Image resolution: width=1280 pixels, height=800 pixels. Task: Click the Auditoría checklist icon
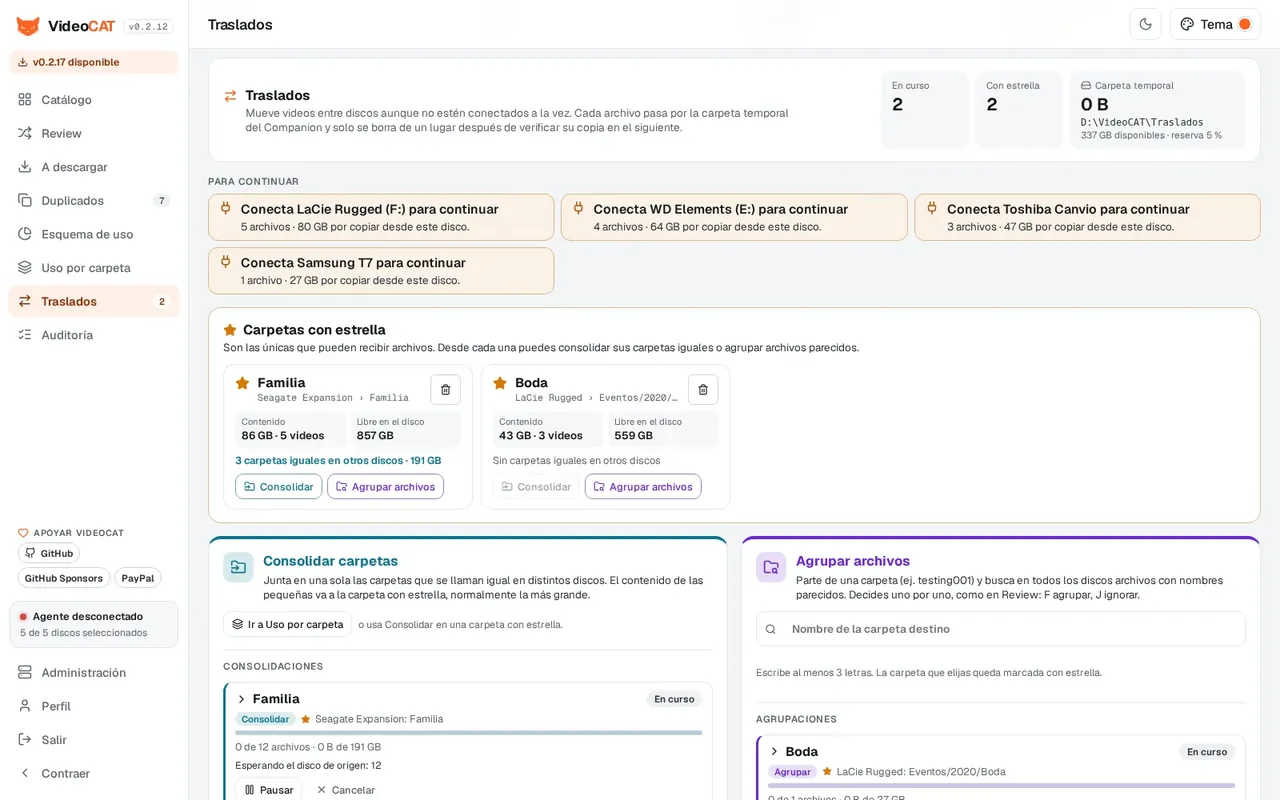tap(25, 335)
